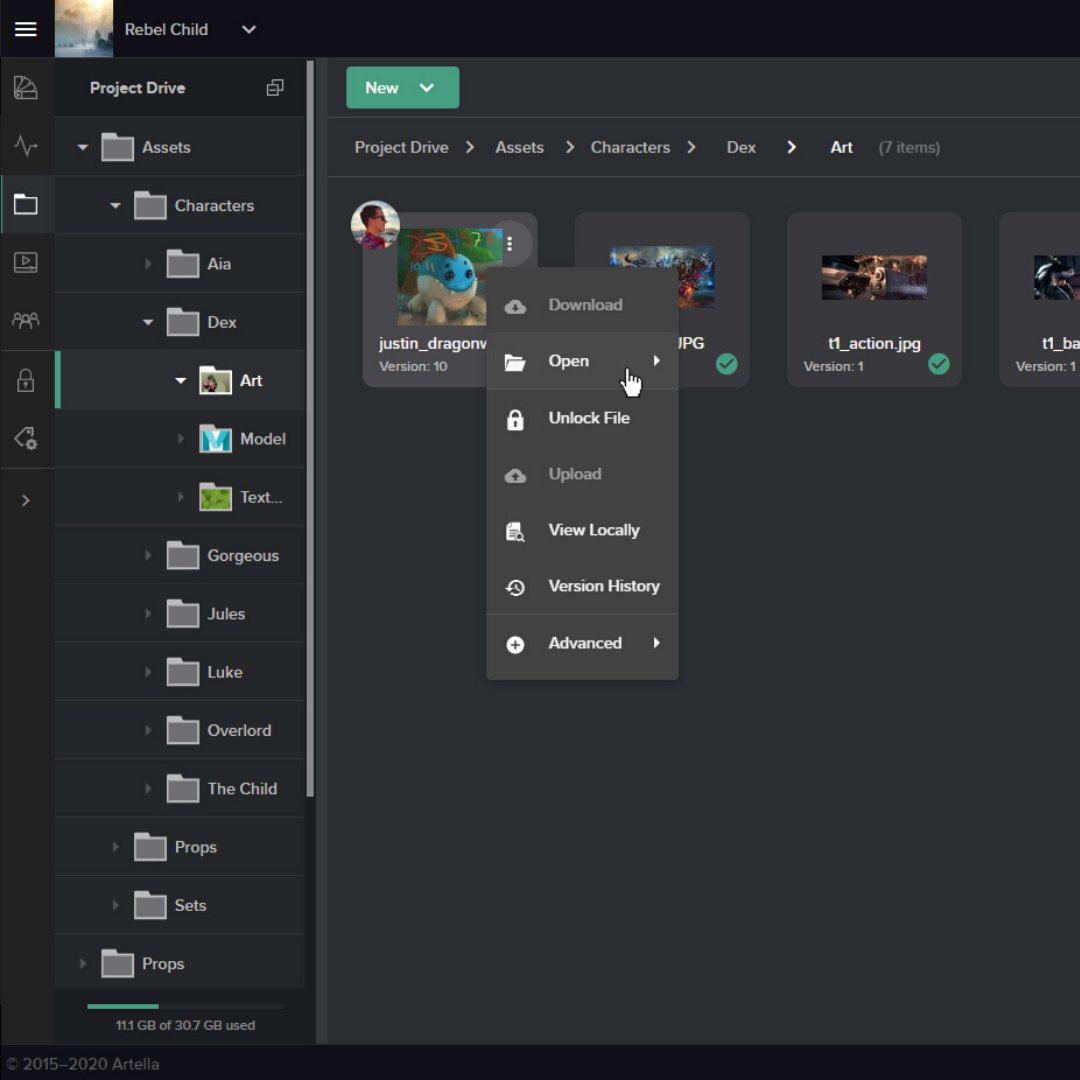
Task: Open the tag settings sidebar icon
Action: click(27, 437)
